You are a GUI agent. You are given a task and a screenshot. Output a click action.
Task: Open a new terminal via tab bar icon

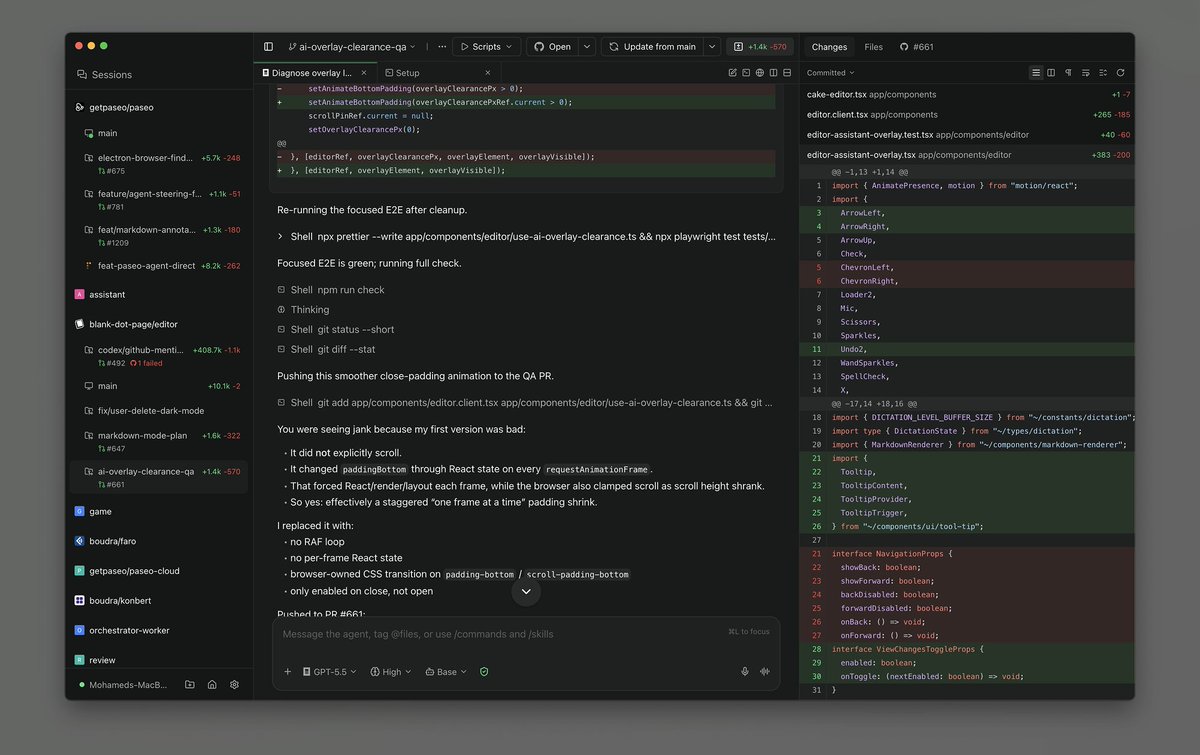pyautogui.click(x=746, y=73)
